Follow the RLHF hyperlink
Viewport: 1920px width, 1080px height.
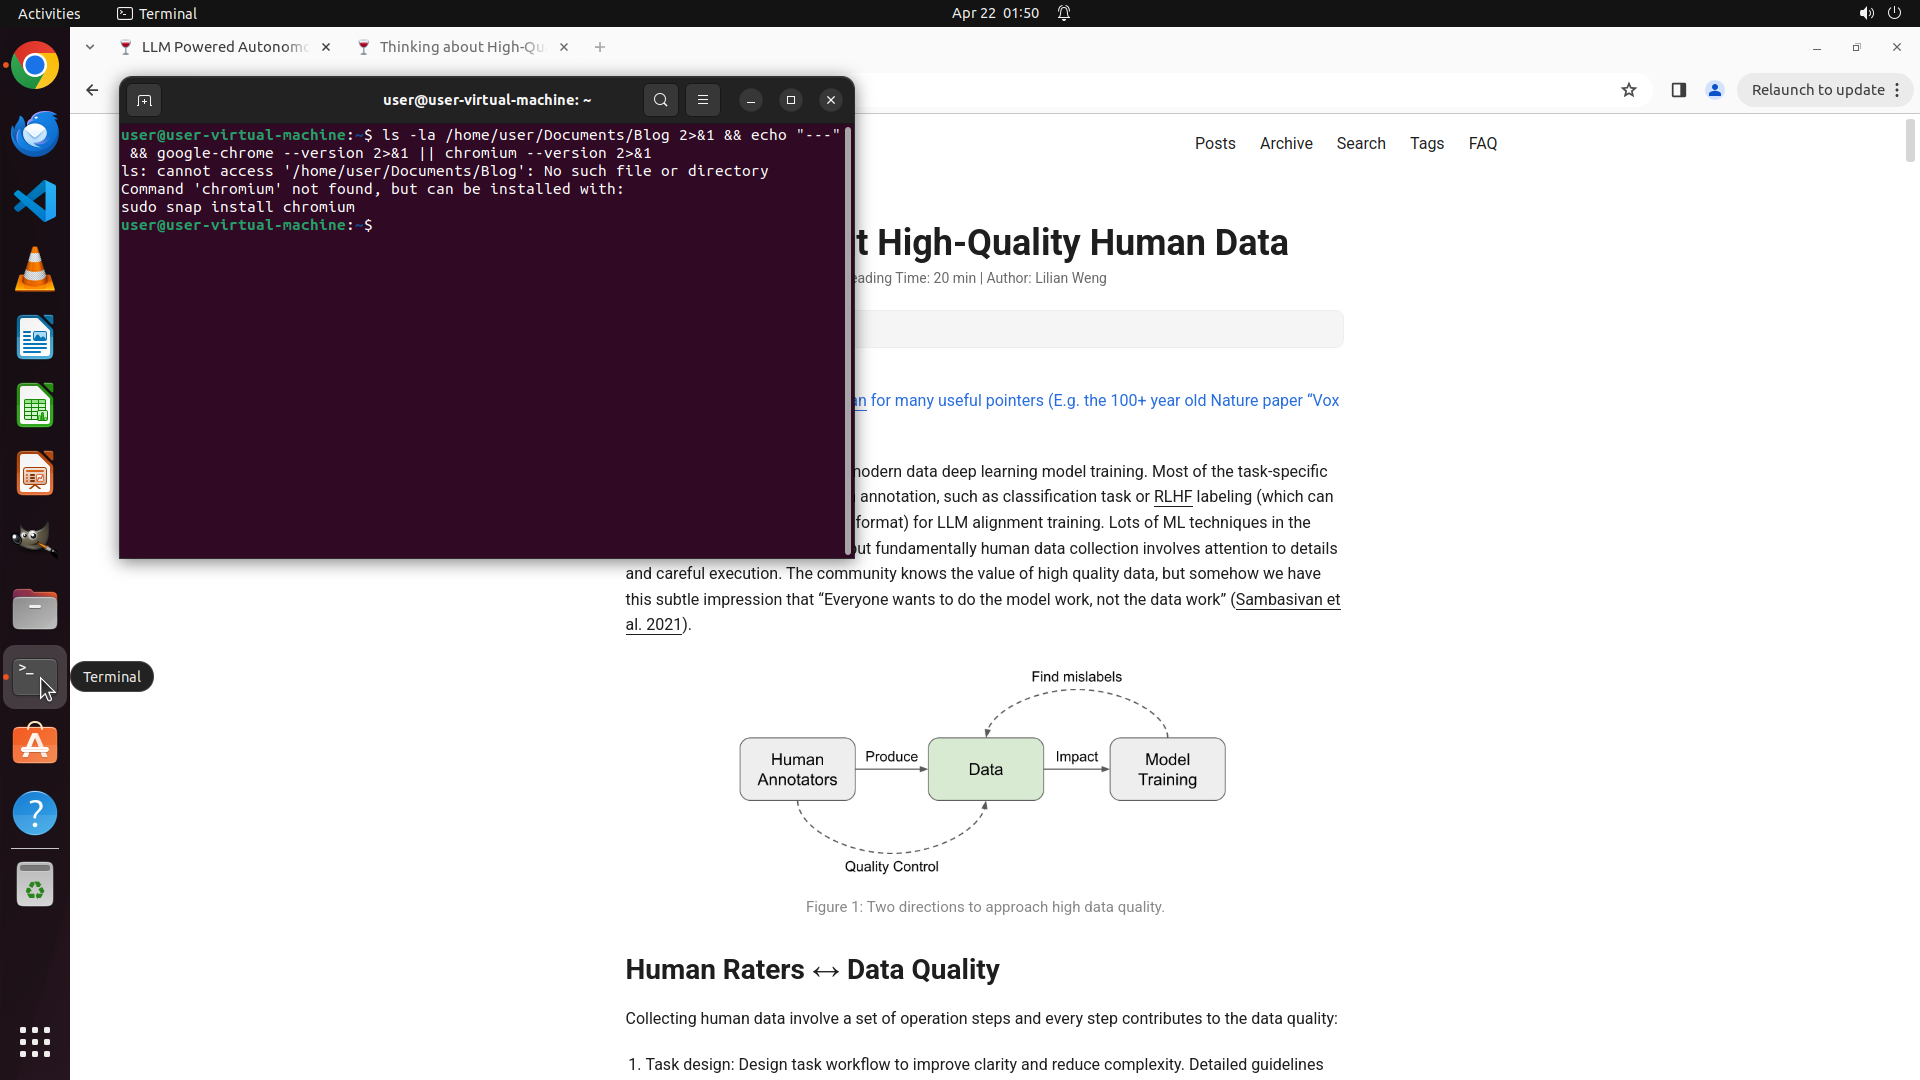(1172, 497)
